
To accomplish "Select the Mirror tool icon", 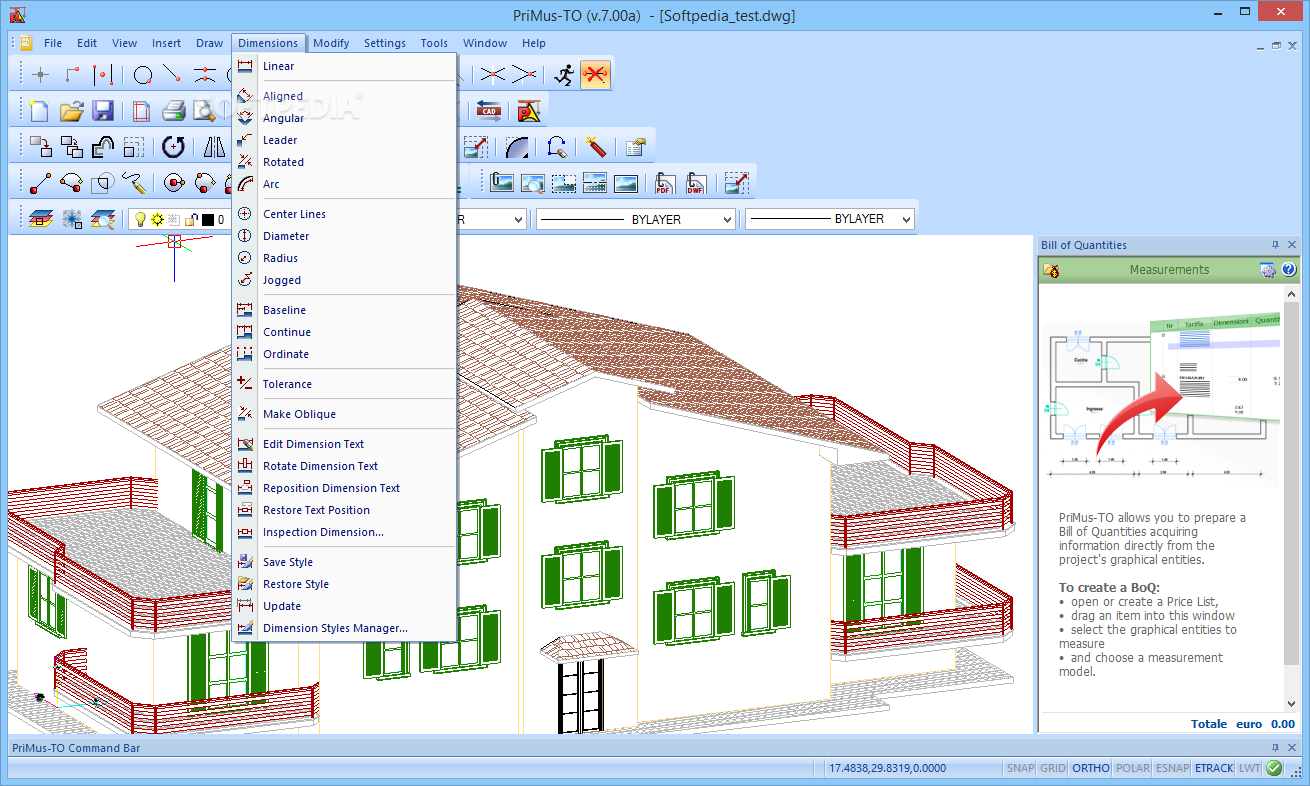I will pos(214,147).
